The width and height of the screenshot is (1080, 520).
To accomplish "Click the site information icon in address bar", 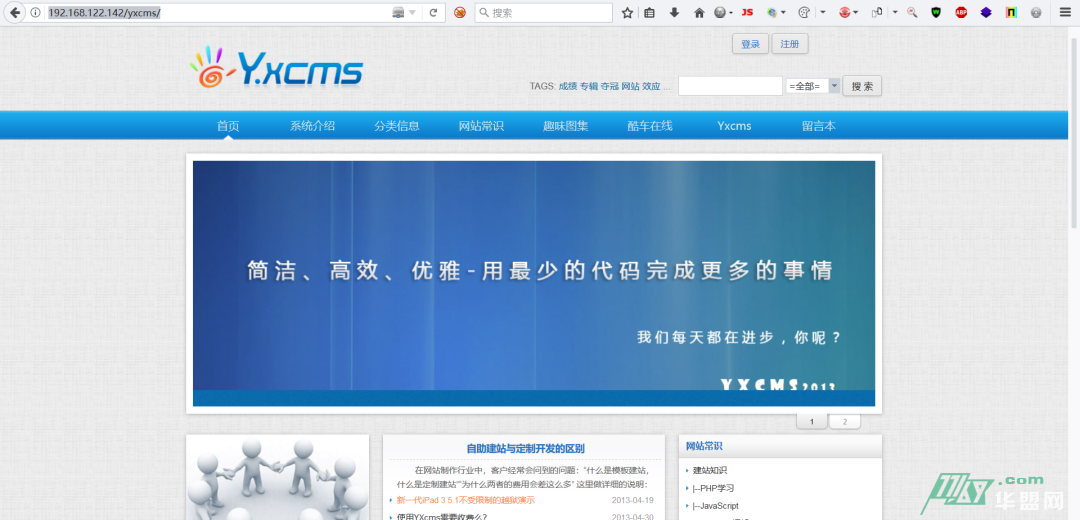I will point(35,12).
